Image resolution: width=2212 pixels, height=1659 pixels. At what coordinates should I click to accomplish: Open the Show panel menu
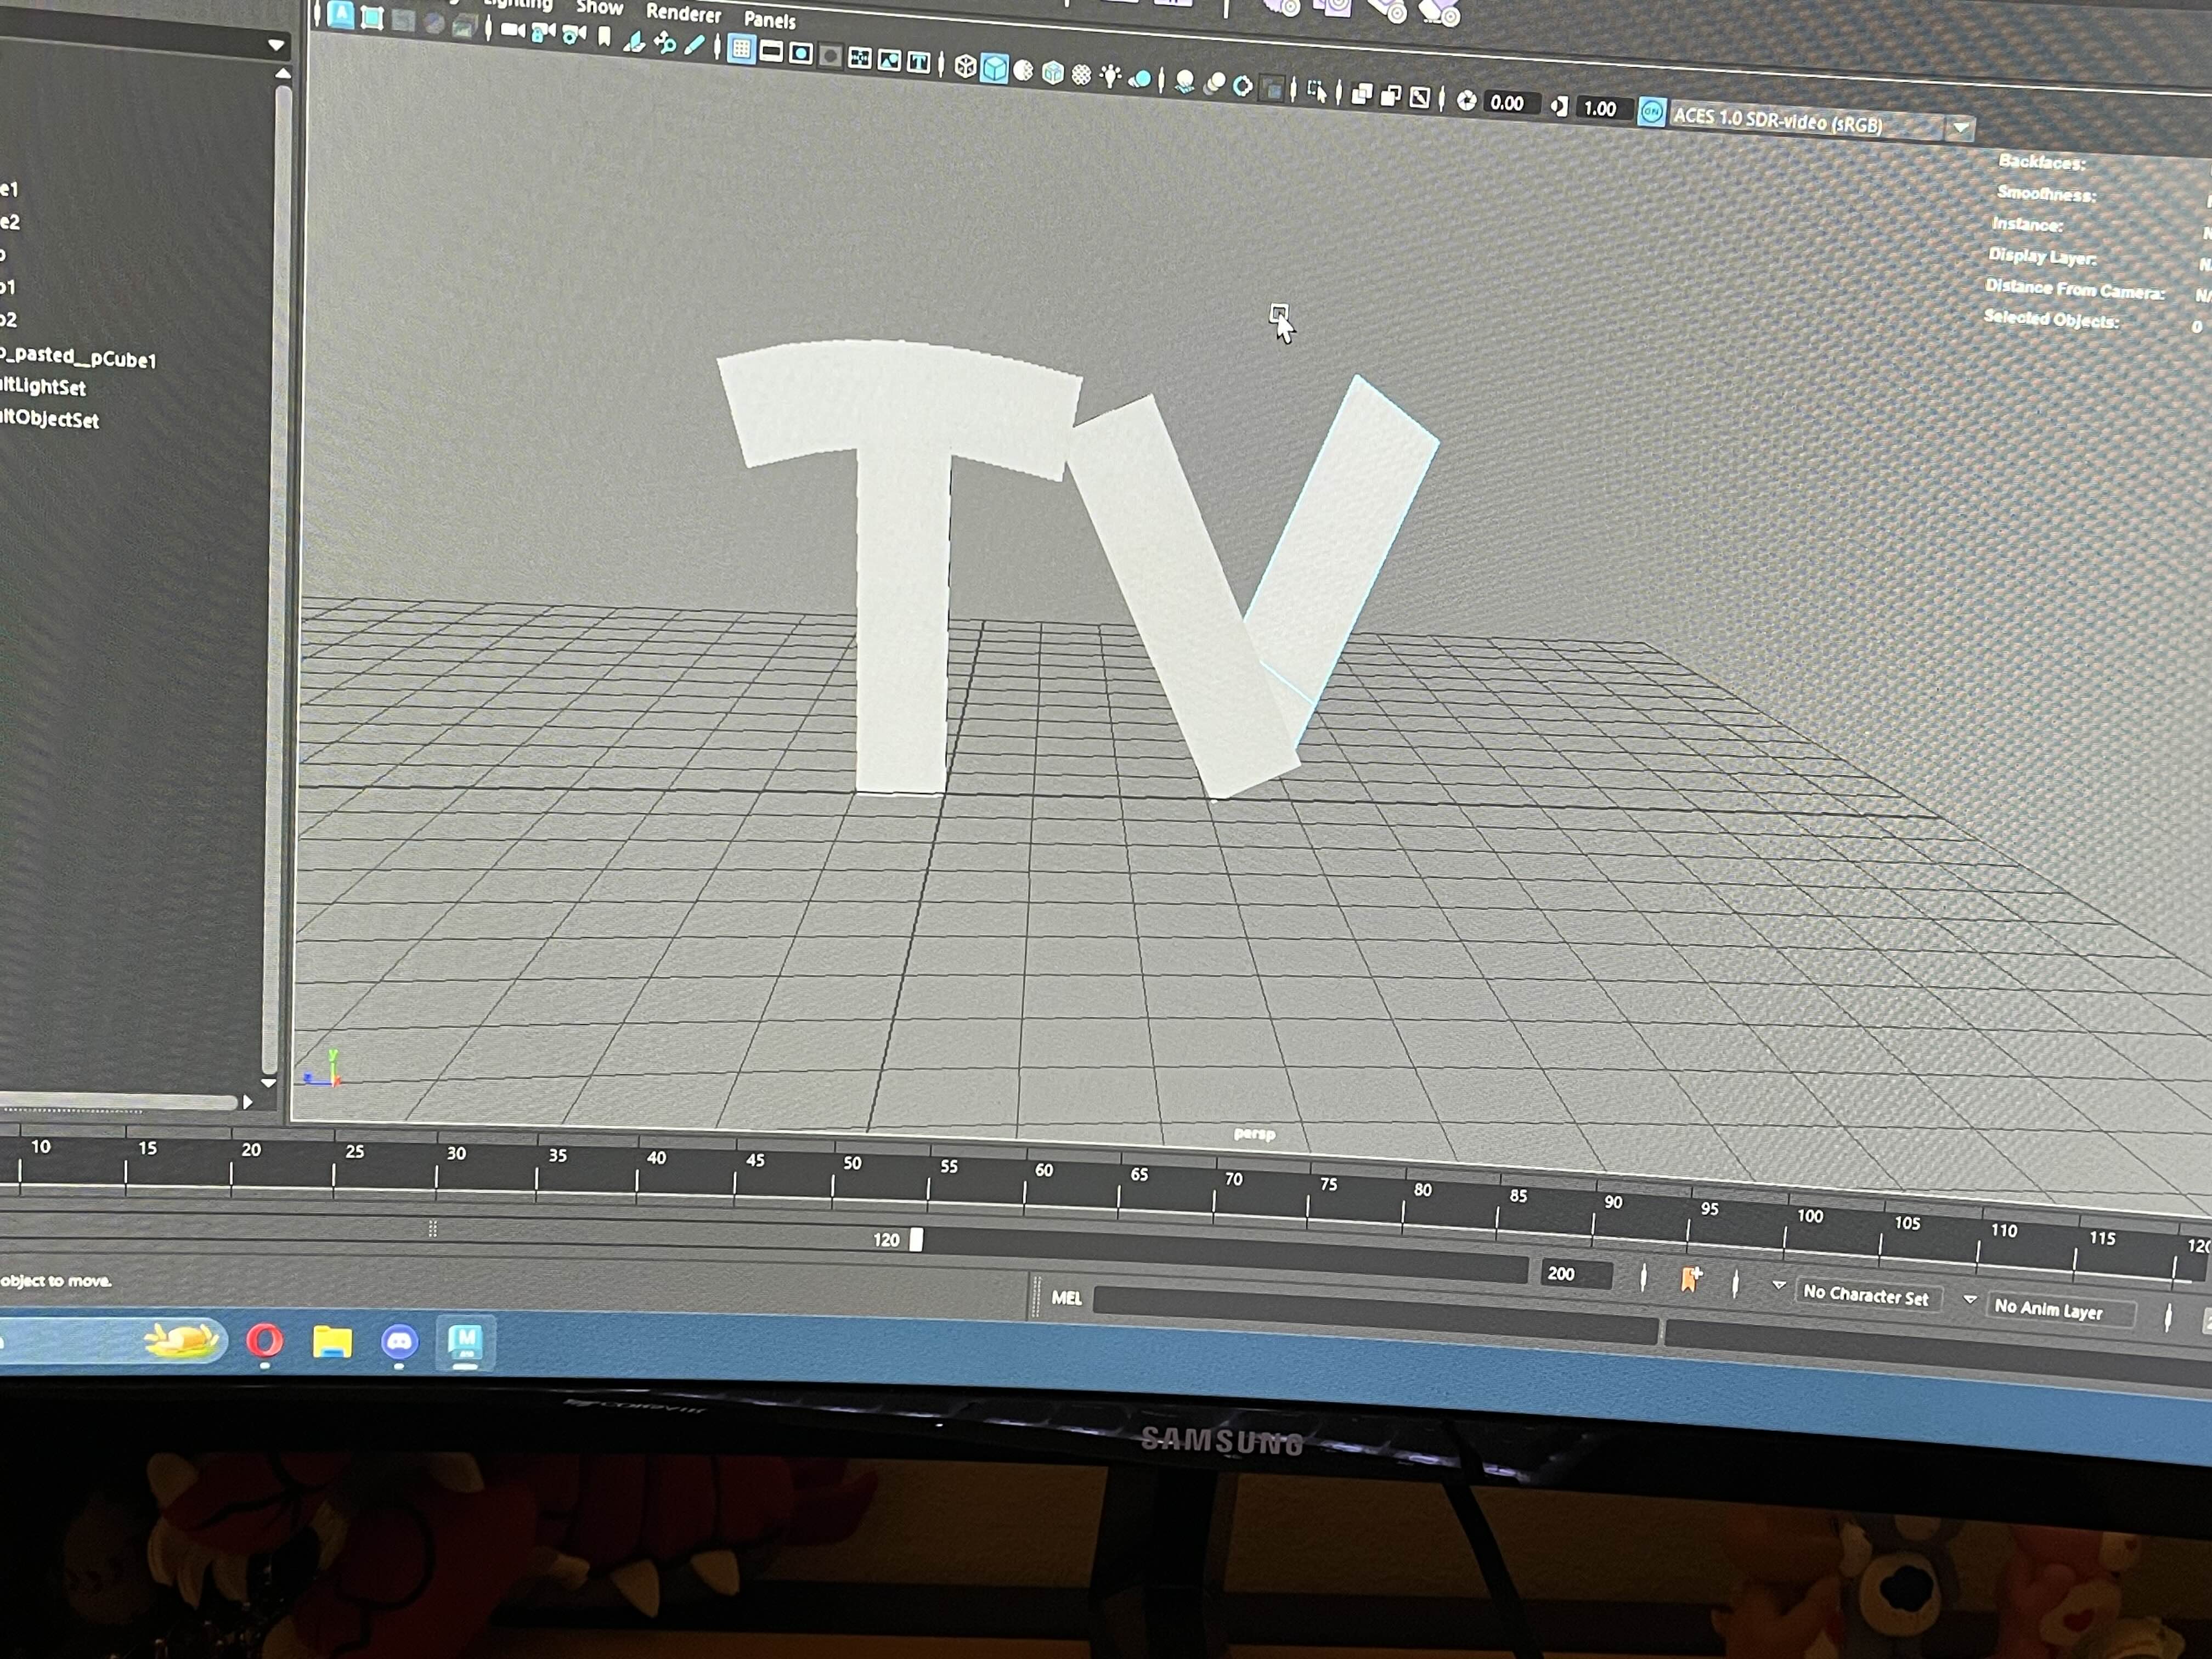[x=600, y=8]
